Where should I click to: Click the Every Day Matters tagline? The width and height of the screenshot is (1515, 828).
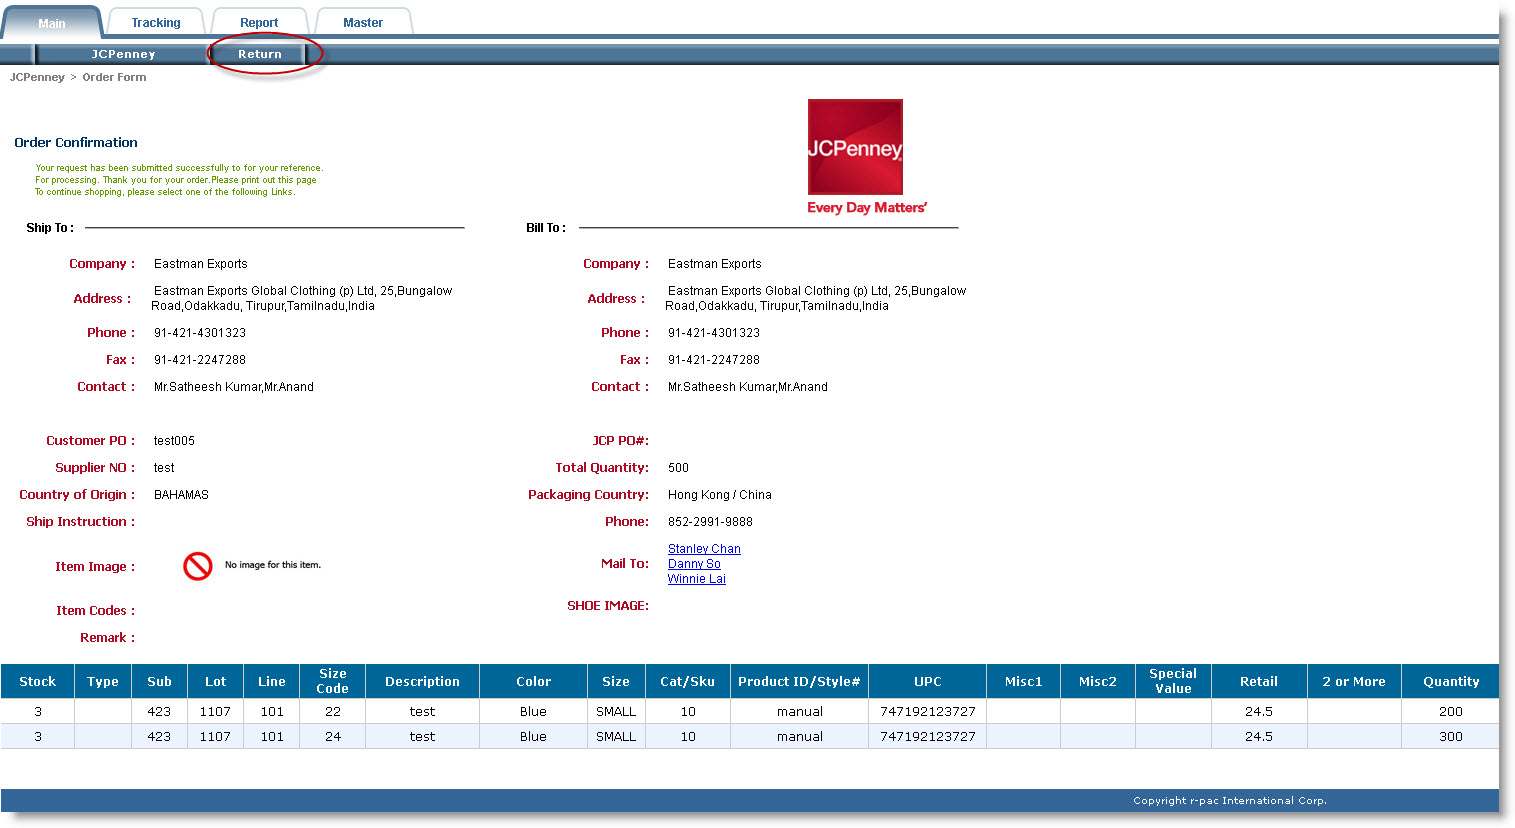coord(867,208)
